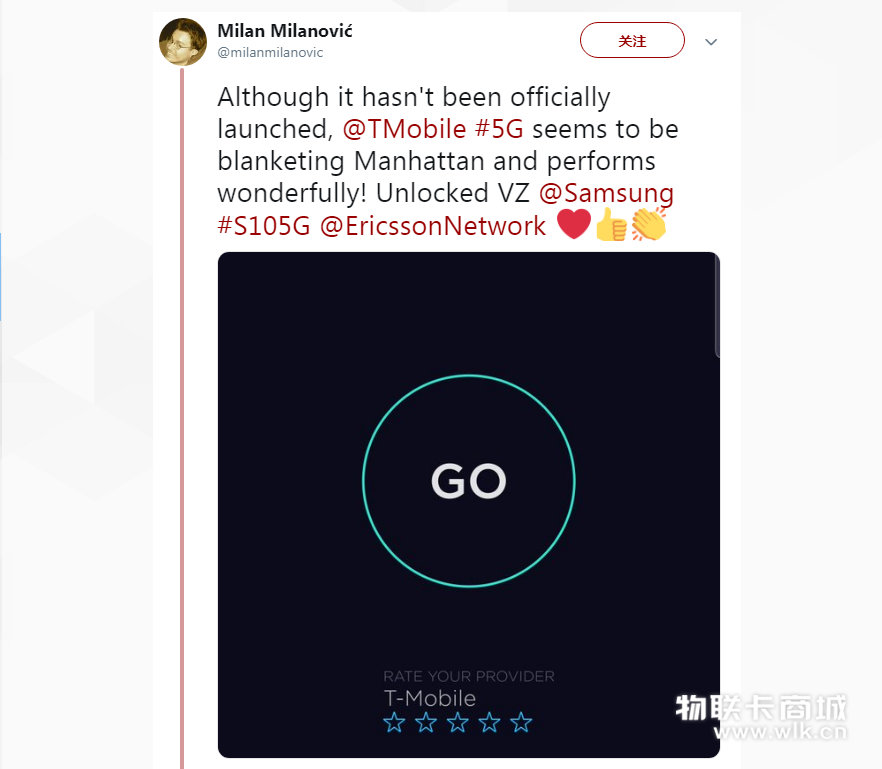Open the @milanmilanovic handle link
This screenshot has height=769, width=882.
click(271, 52)
